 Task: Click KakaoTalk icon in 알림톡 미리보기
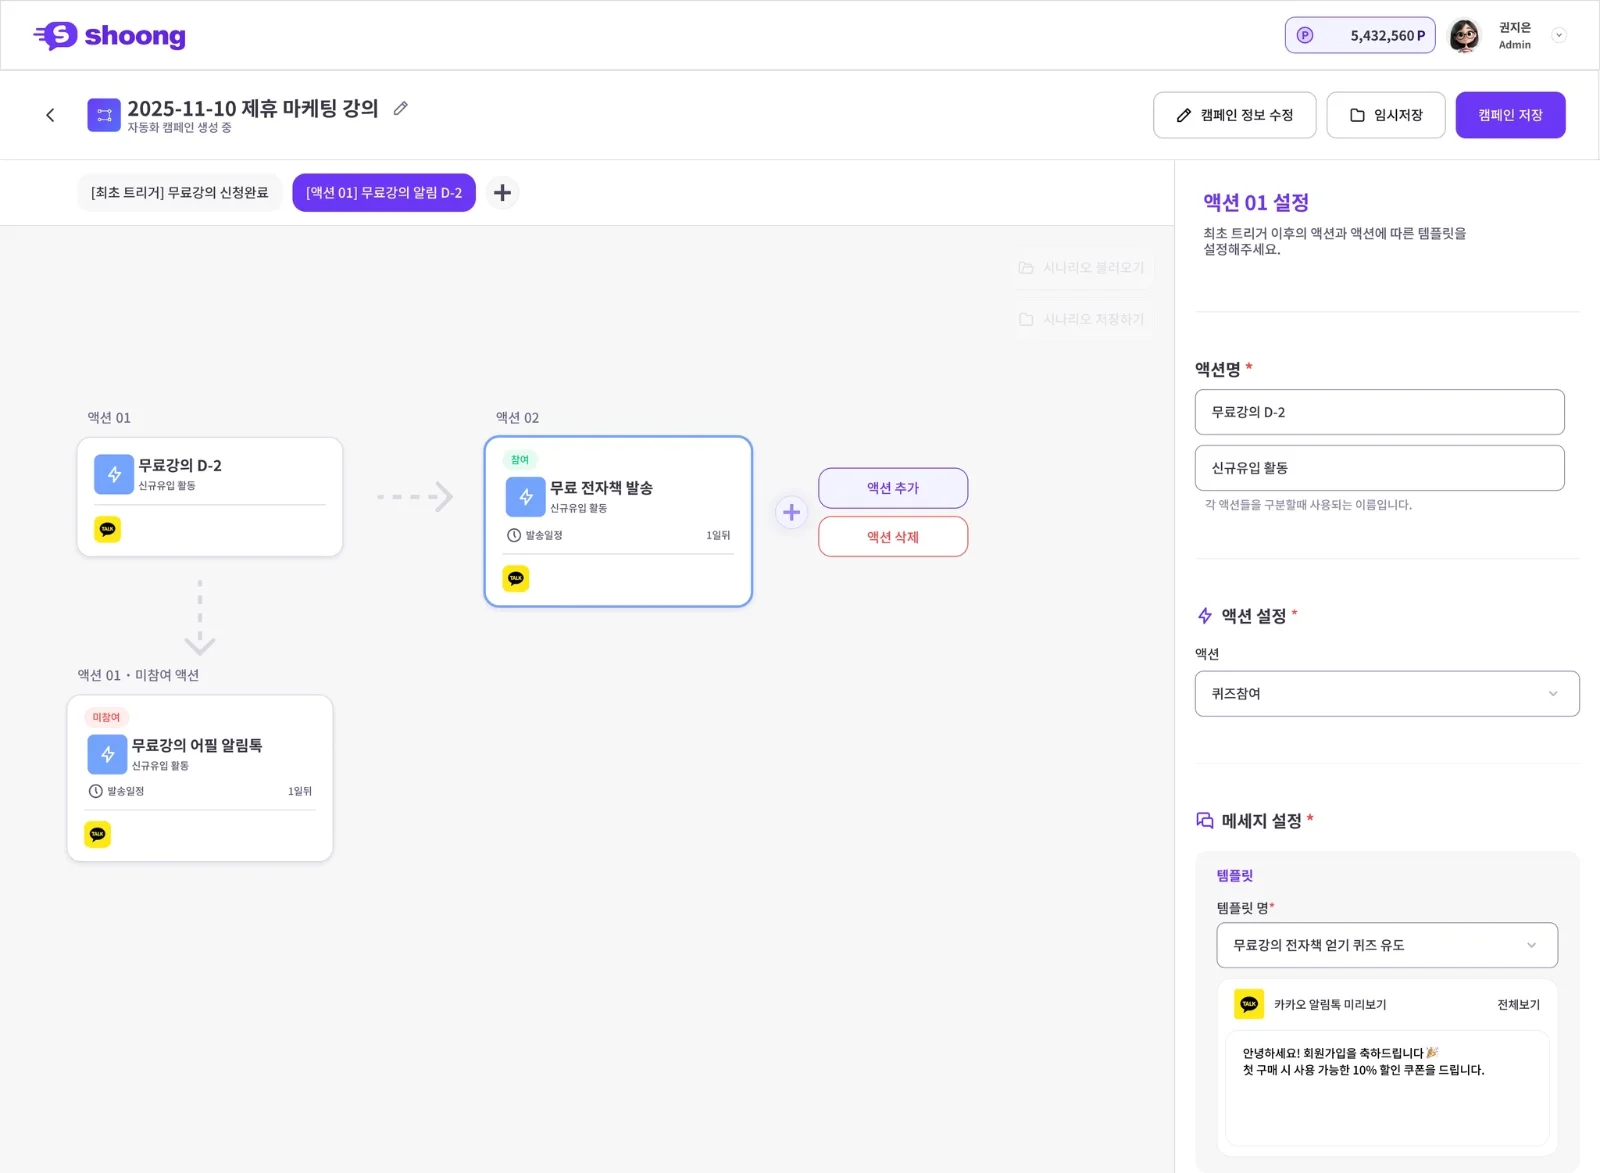click(1249, 1004)
